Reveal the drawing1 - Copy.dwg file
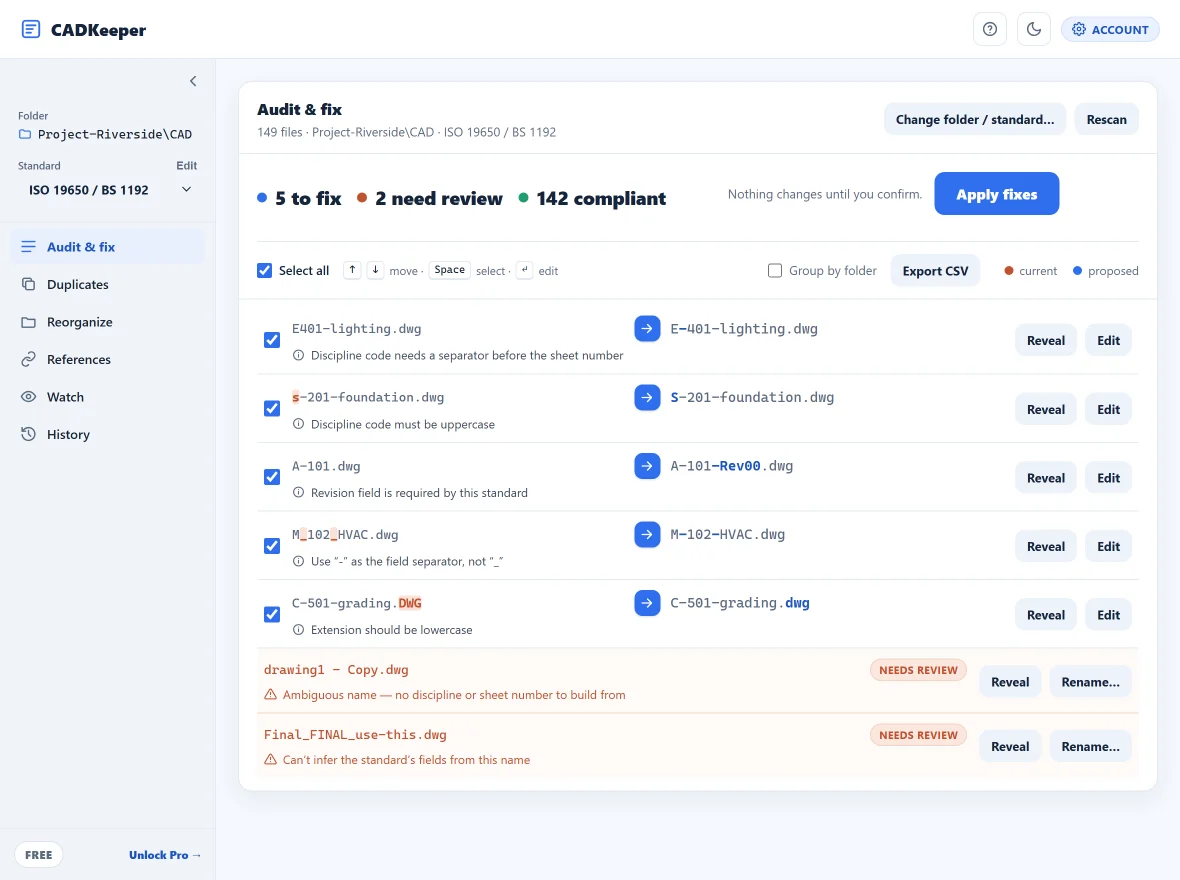The width and height of the screenshot is (1180, 880). click(1010, 682)
